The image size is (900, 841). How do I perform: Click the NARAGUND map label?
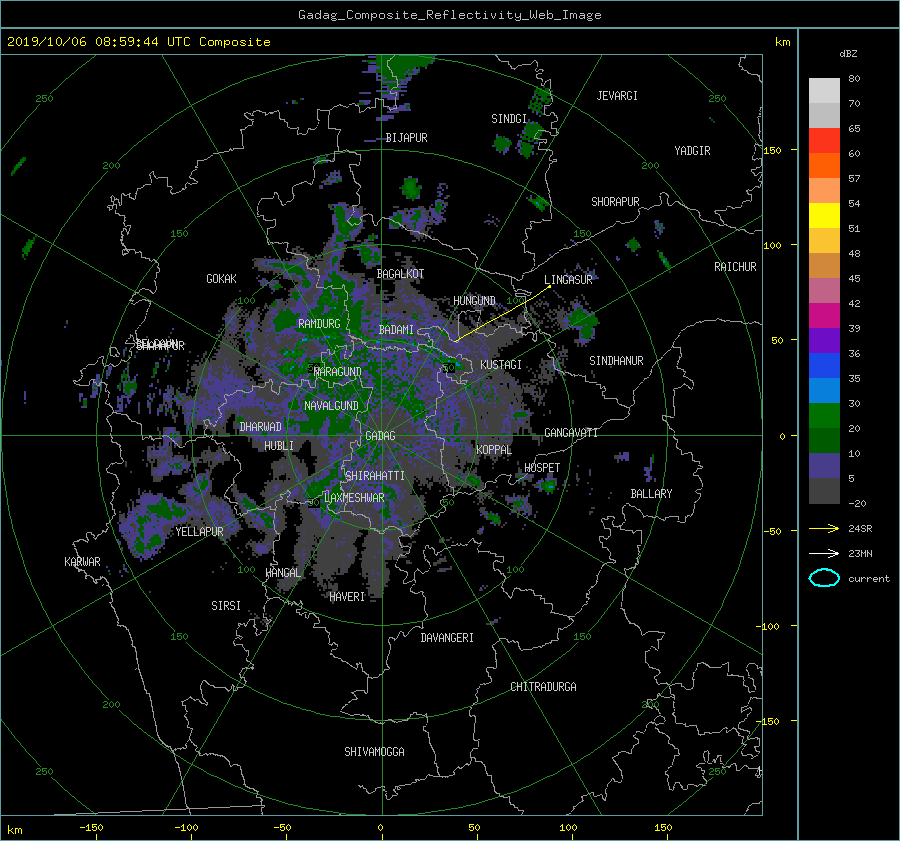pos(338,371)
